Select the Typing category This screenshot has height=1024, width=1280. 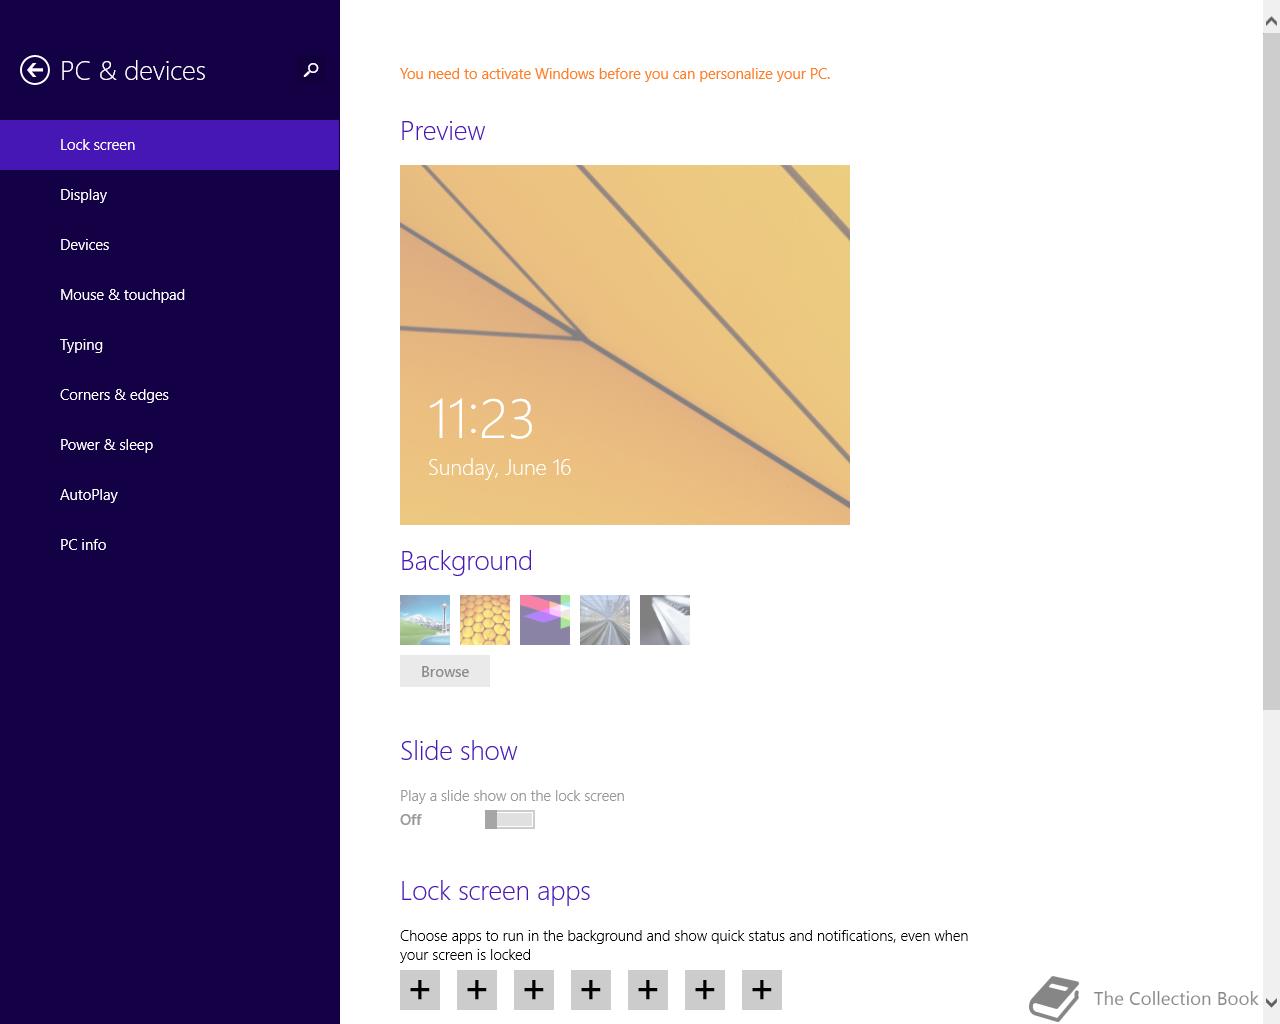point(170,345)
